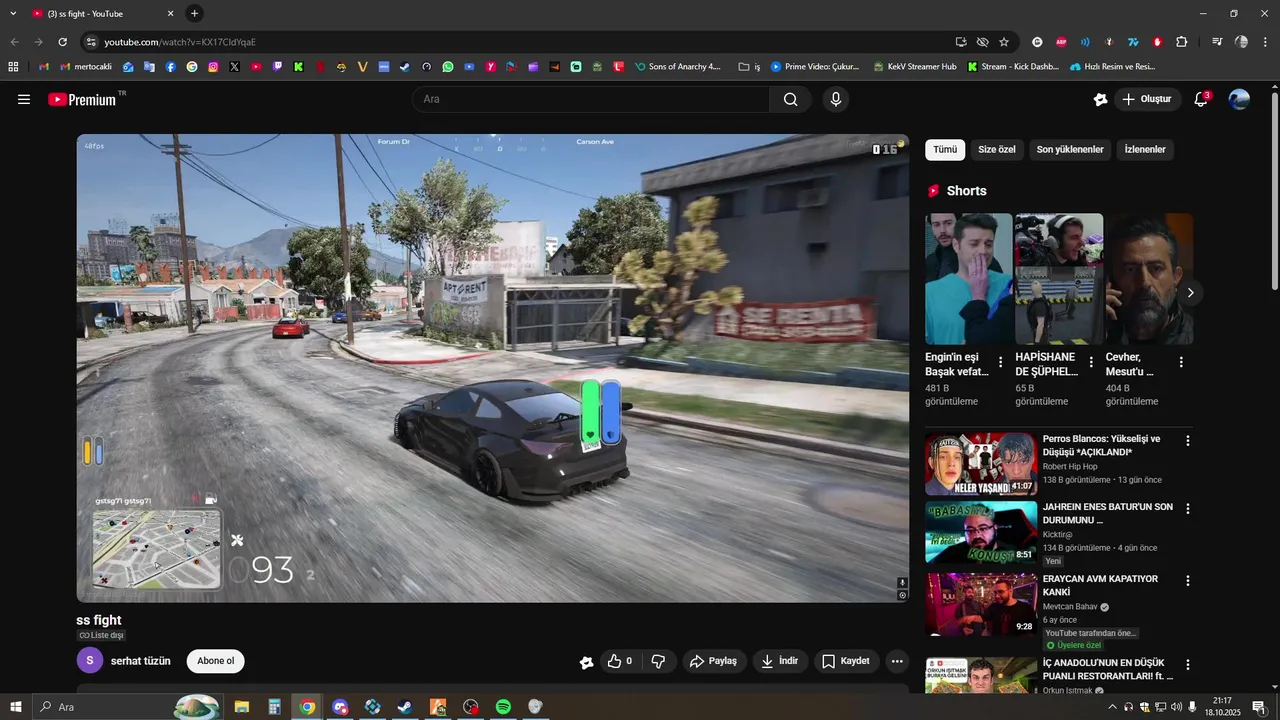Open Spotify from the taskbar
The height and width of the screenshot is (720, 1280).
pos(503,707)
